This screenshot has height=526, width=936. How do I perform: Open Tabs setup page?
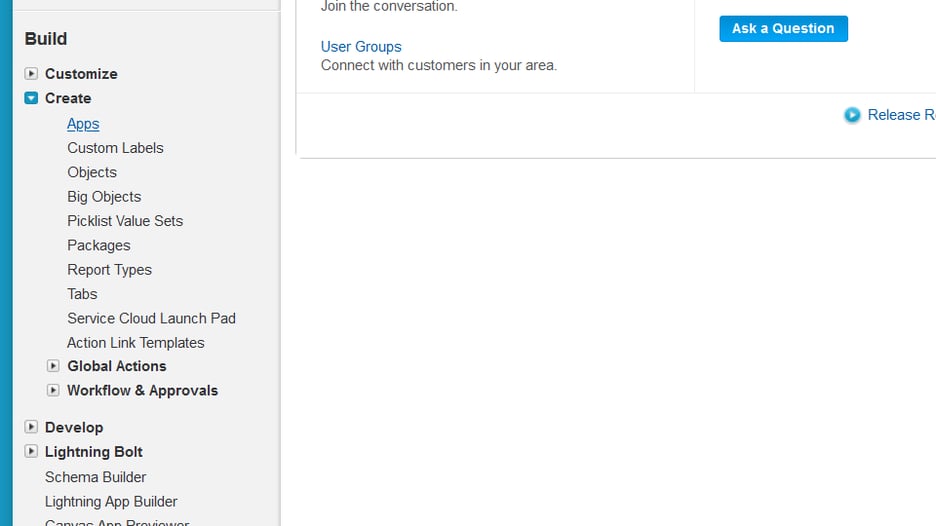click(82, 294)
